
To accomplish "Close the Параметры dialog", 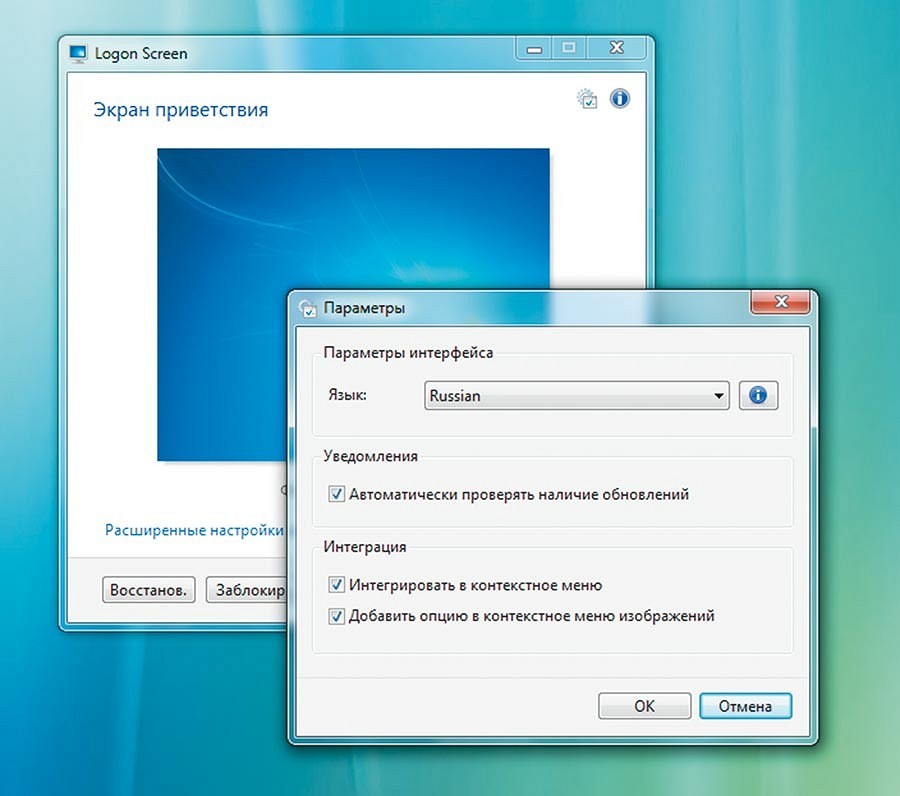I will pyautogui.click(x=781, y=302).
